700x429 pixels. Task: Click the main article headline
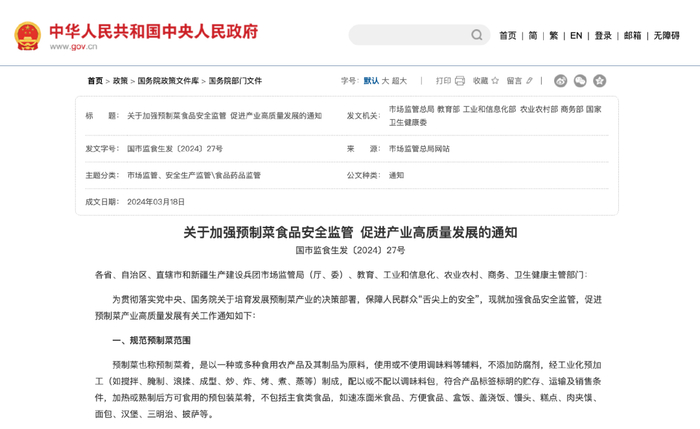click(x=350, y=233)
